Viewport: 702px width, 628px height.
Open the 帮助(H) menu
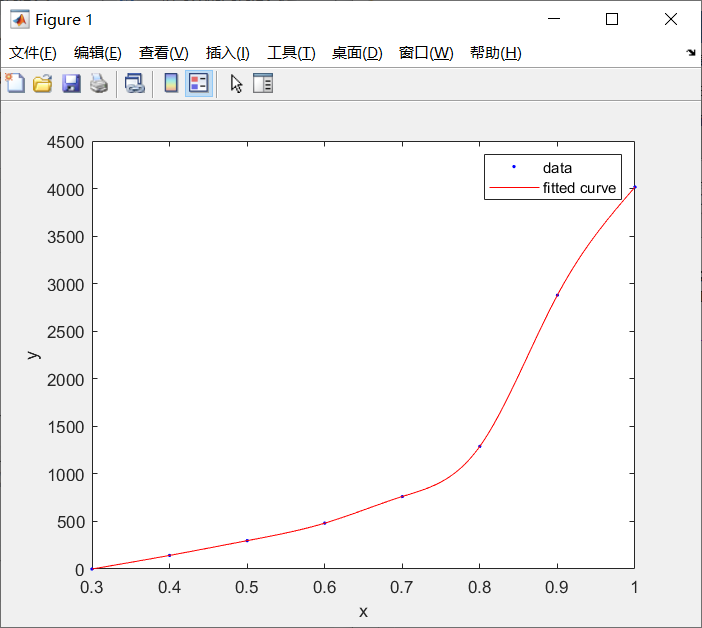pyautogui.click(x=496, y=53)
